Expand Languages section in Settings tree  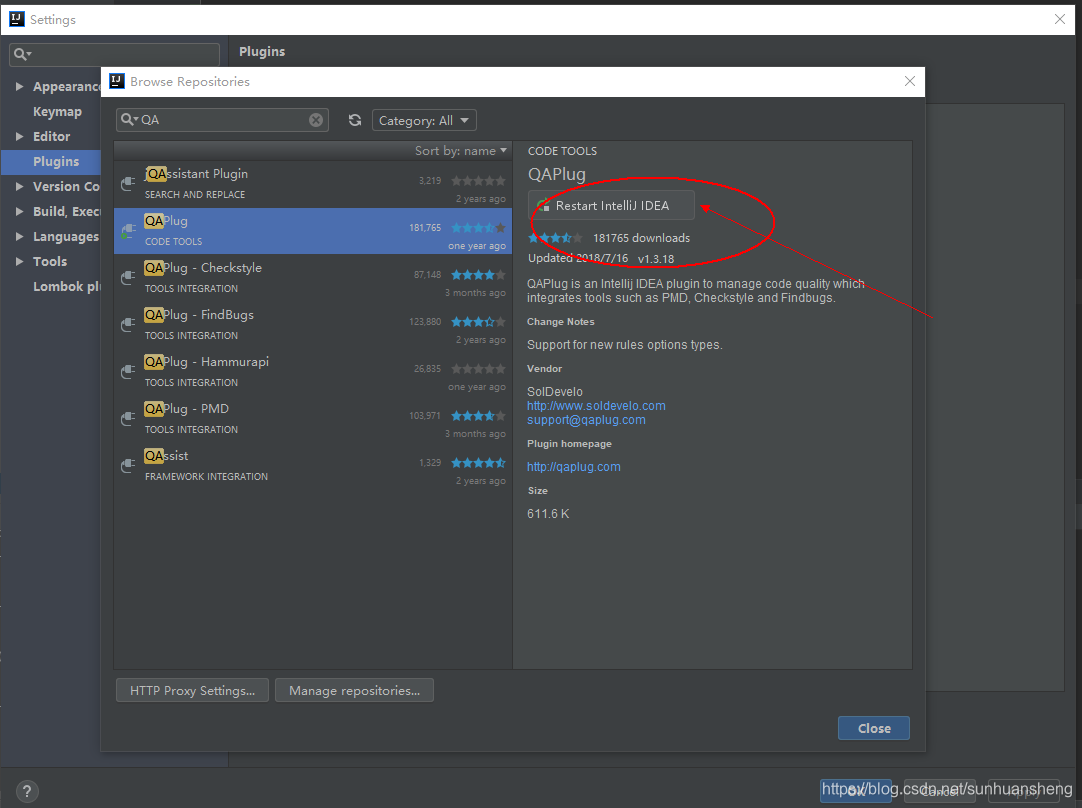point(19,237)
